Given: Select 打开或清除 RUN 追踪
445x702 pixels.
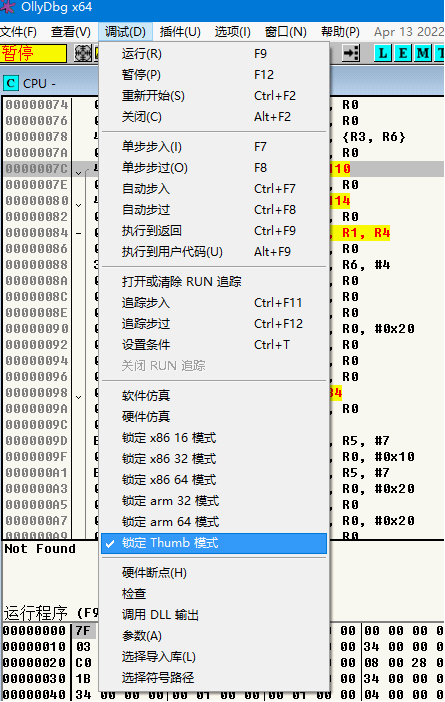Looking at the screenshot, I should click(214, 282).
